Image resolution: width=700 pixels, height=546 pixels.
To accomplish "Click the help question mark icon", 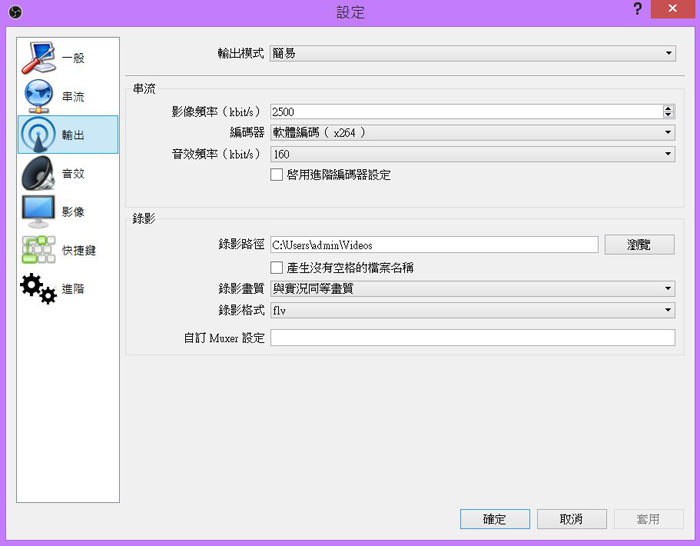I will 638,9.
